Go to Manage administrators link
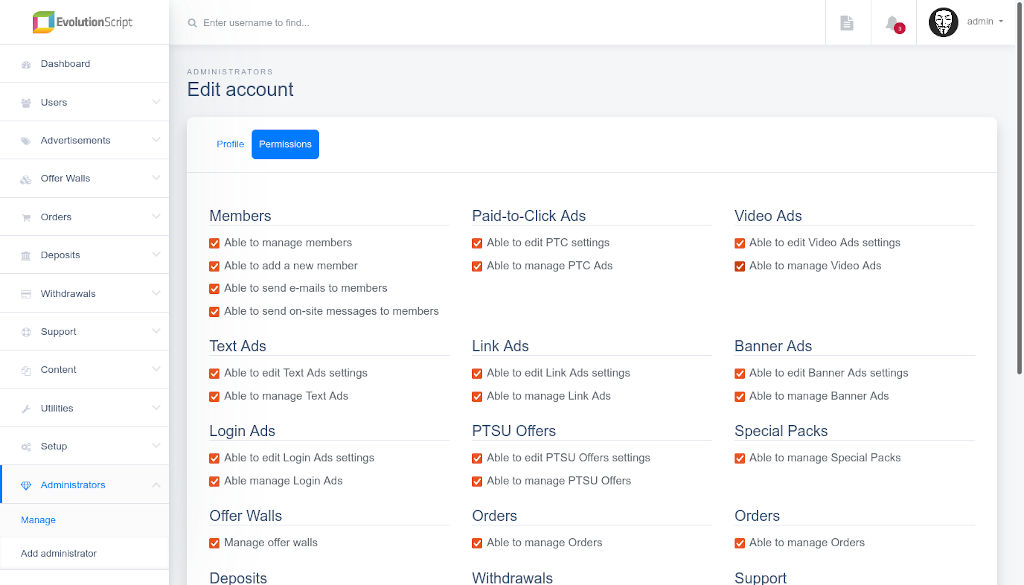1024x585 pixels. click(38, 520)
